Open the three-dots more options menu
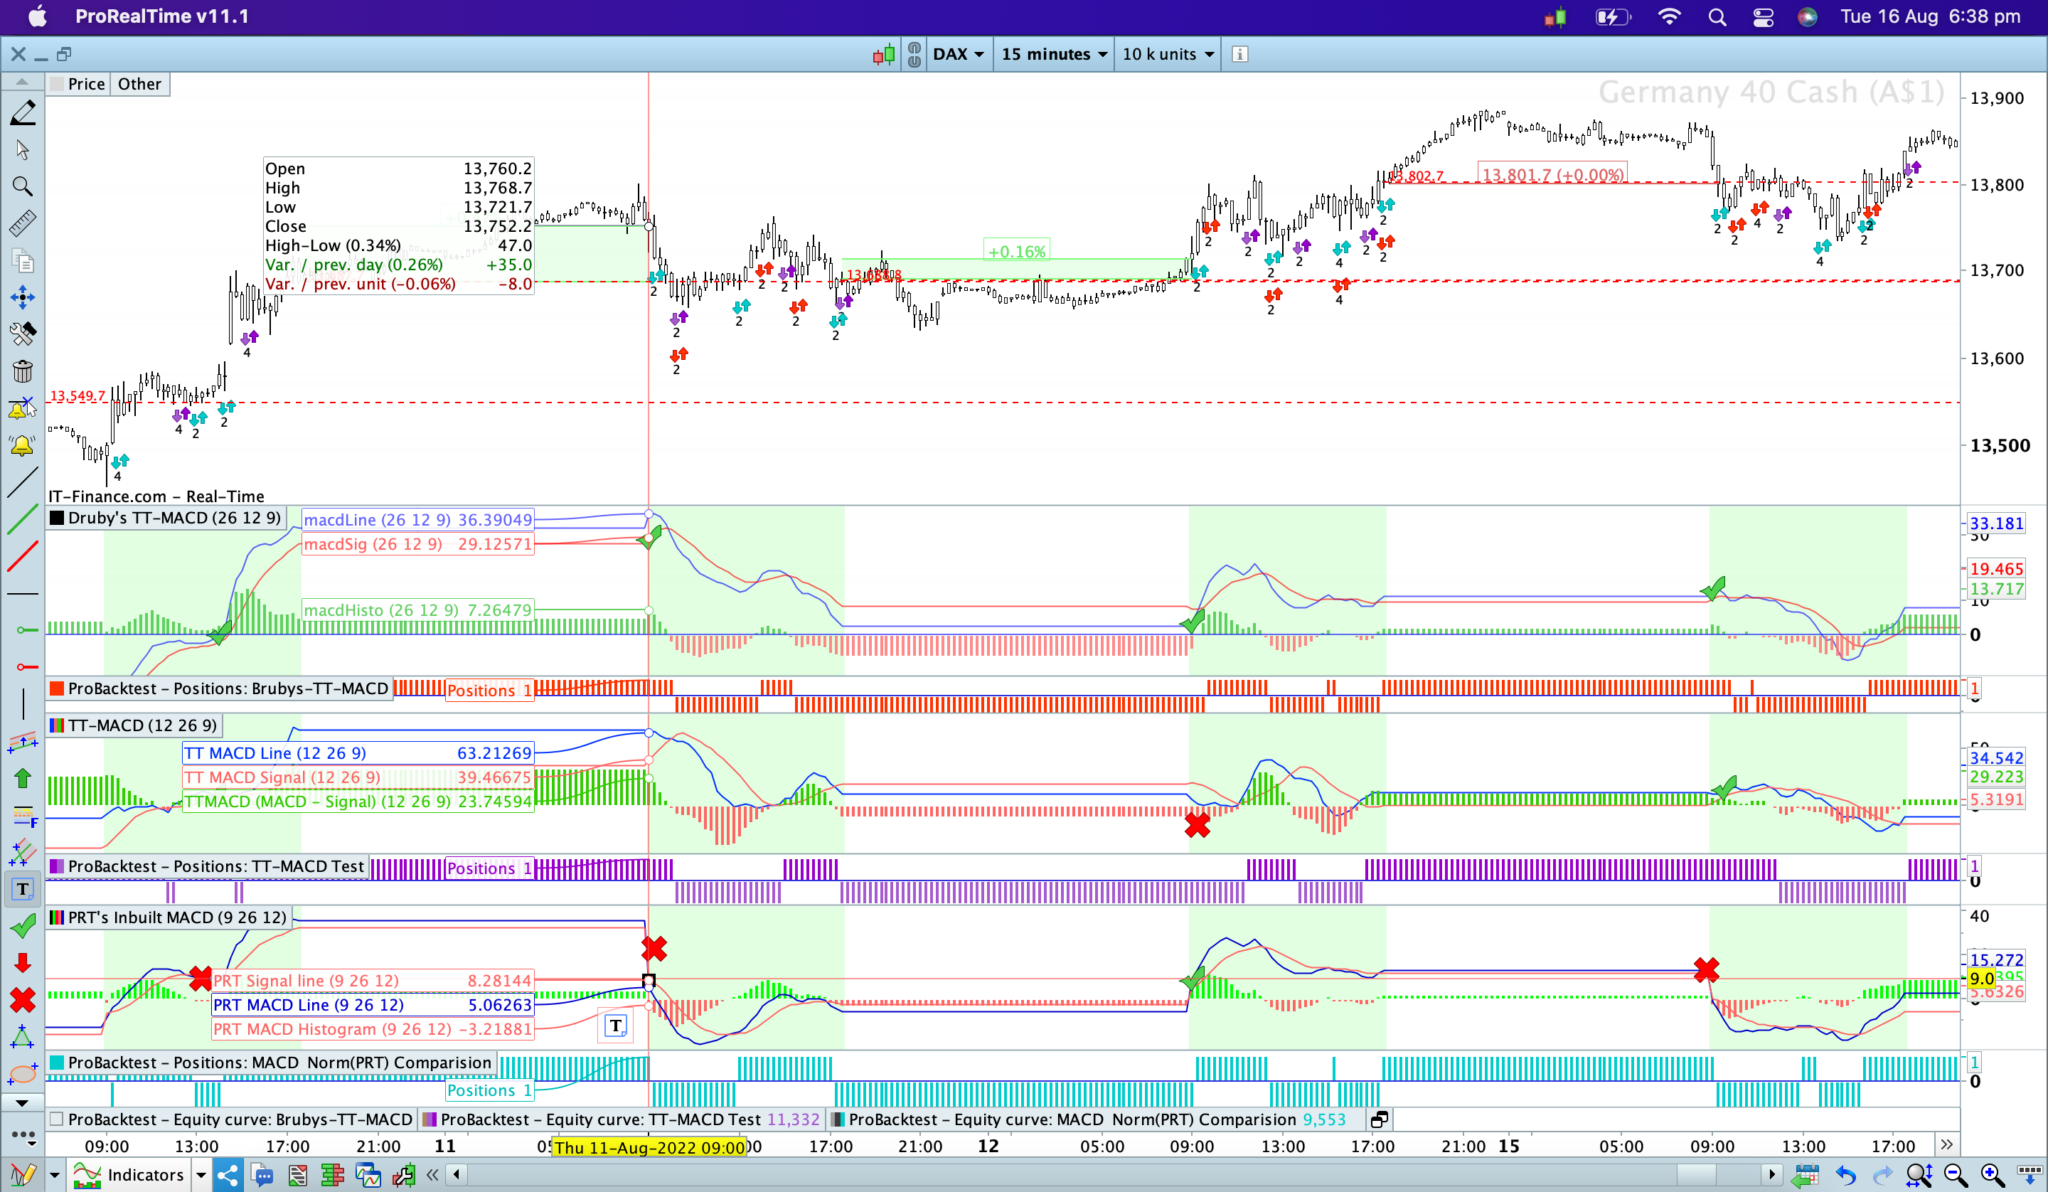Viewport: 2048px width, 1192px height. coord(22,1135)
